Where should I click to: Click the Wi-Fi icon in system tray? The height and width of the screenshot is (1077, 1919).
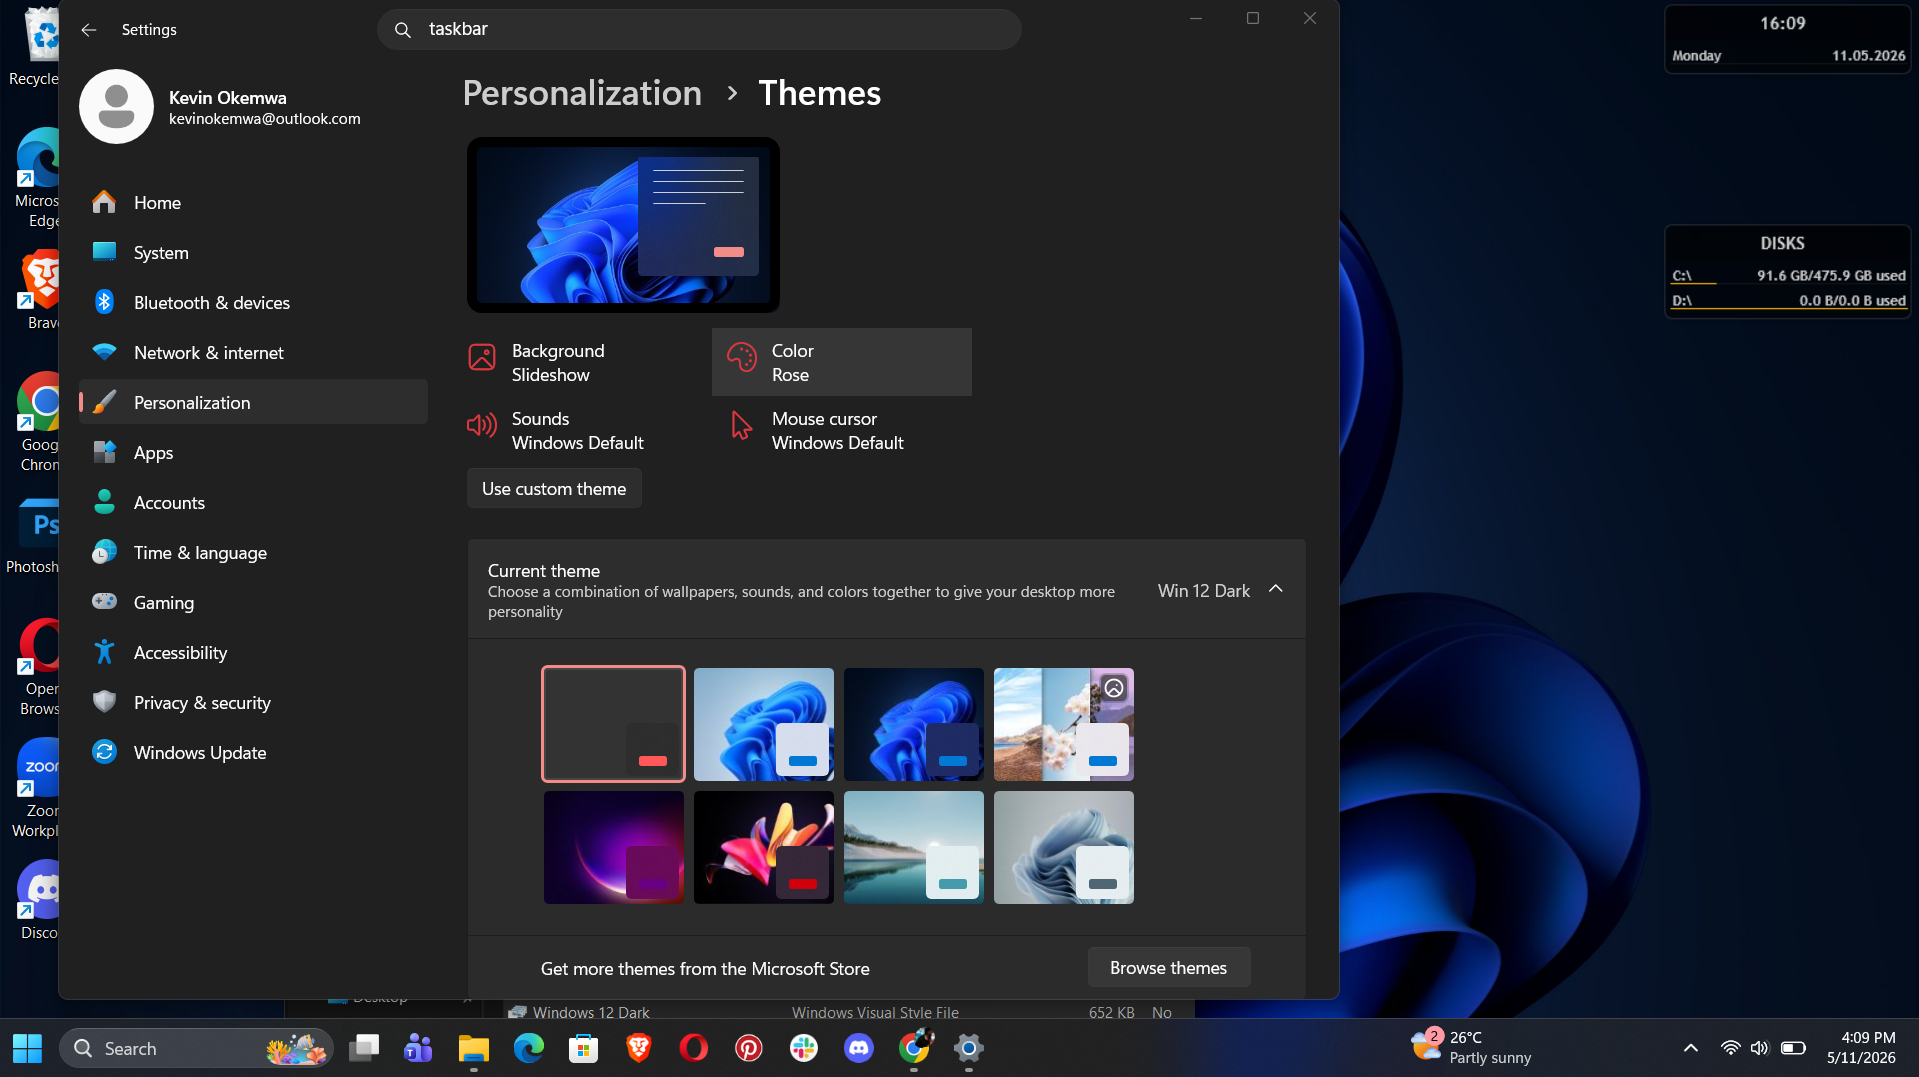(x=1730, y=1048)
